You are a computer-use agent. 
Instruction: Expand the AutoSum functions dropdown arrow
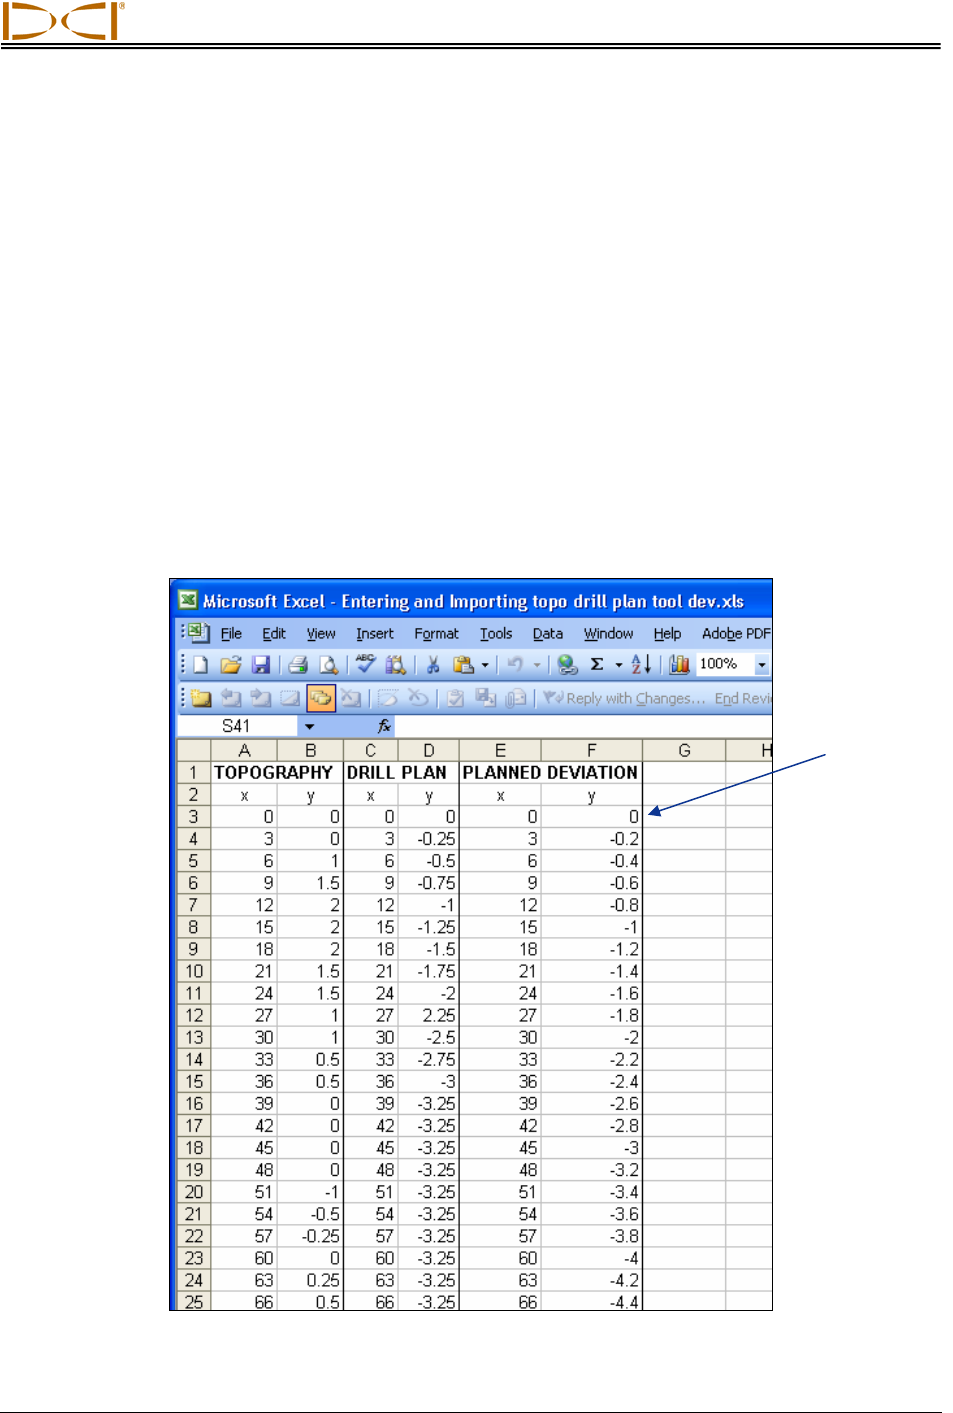click(618, 664)
